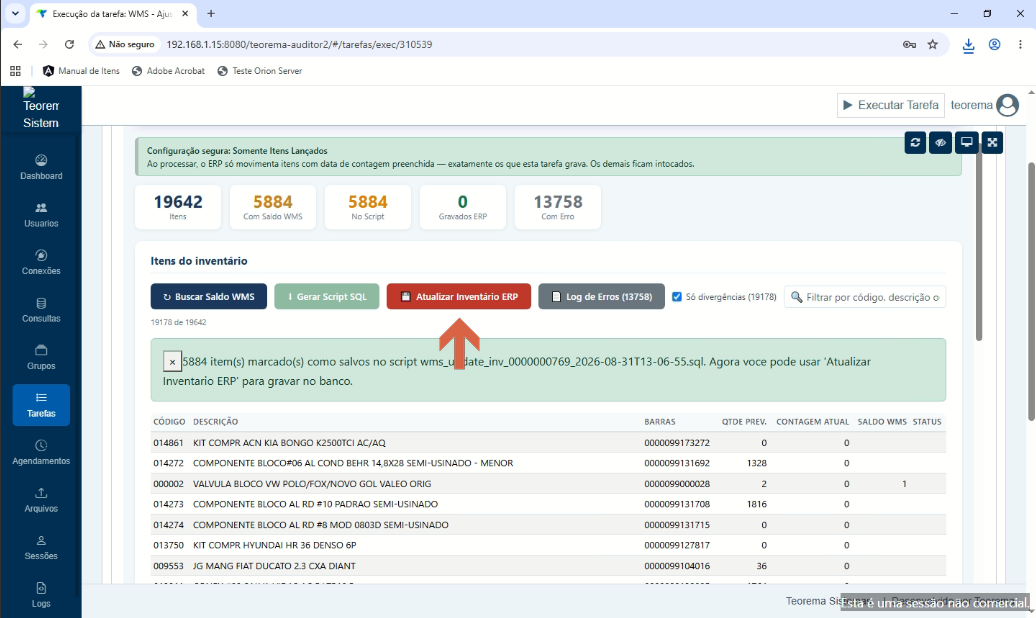Image resolution: width=1036 pixels, height=618 pixels.
Task: Click the Não seguro site info chip
Action: coord(125,44)
